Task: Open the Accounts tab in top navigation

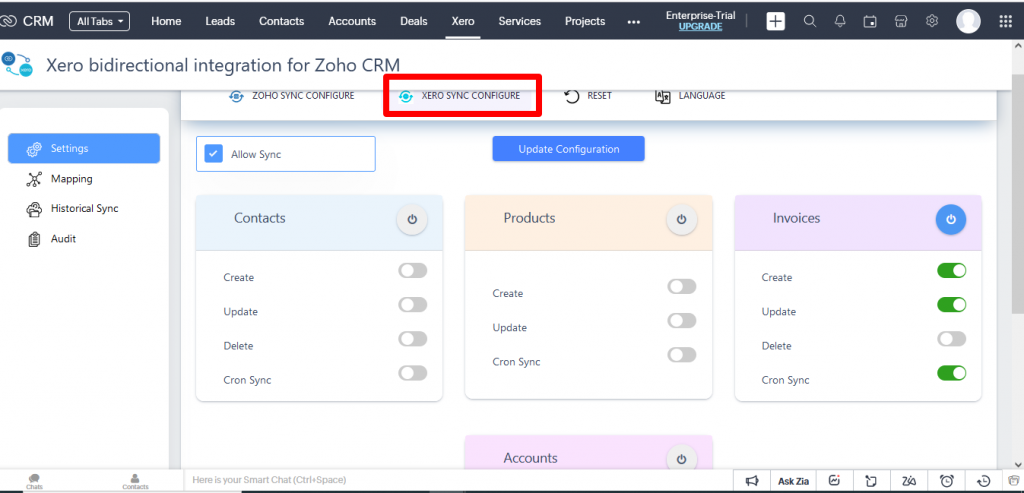Action: tap(352, 22)
